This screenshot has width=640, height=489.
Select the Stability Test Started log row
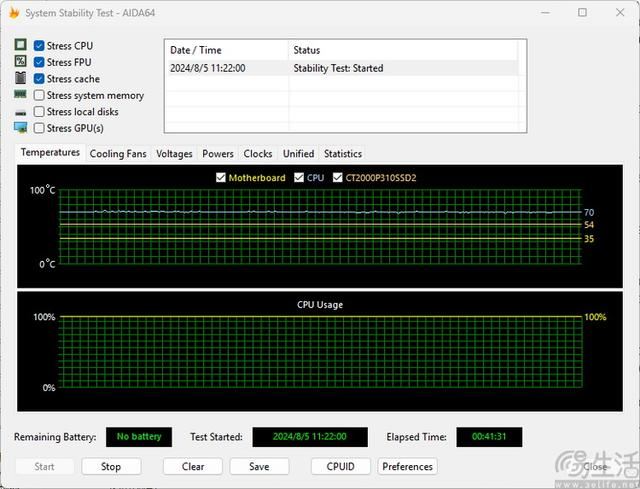(340, 68)
